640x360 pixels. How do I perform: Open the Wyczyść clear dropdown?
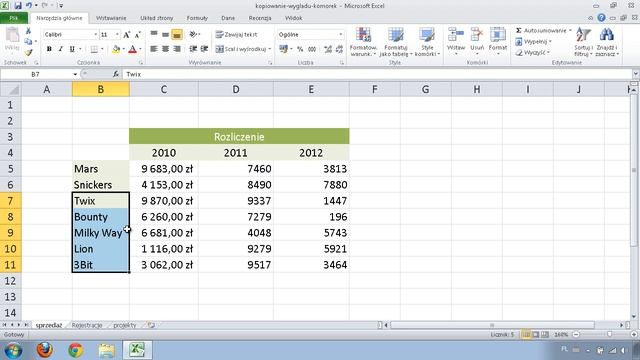point(532,53)
